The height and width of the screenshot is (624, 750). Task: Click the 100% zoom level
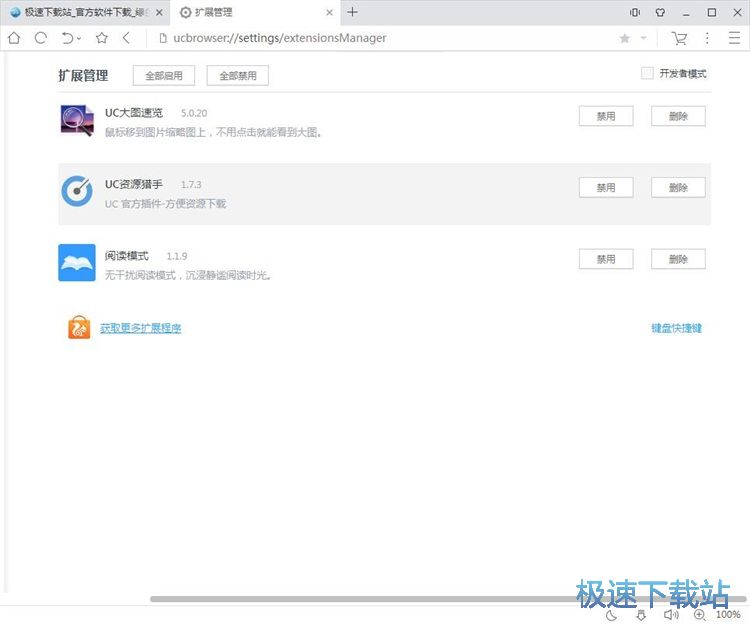[728, 614]
